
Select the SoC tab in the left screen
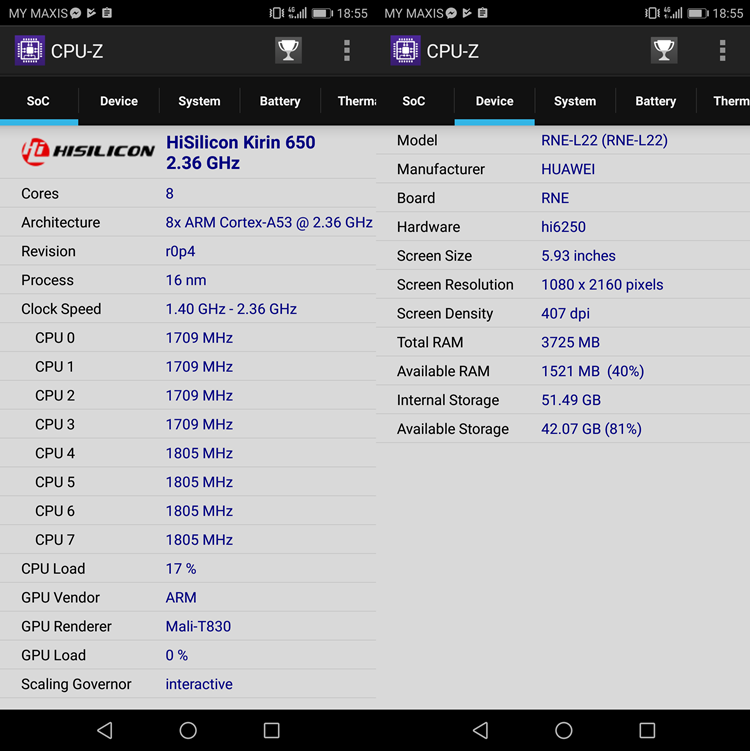click(x=38, y=101)
